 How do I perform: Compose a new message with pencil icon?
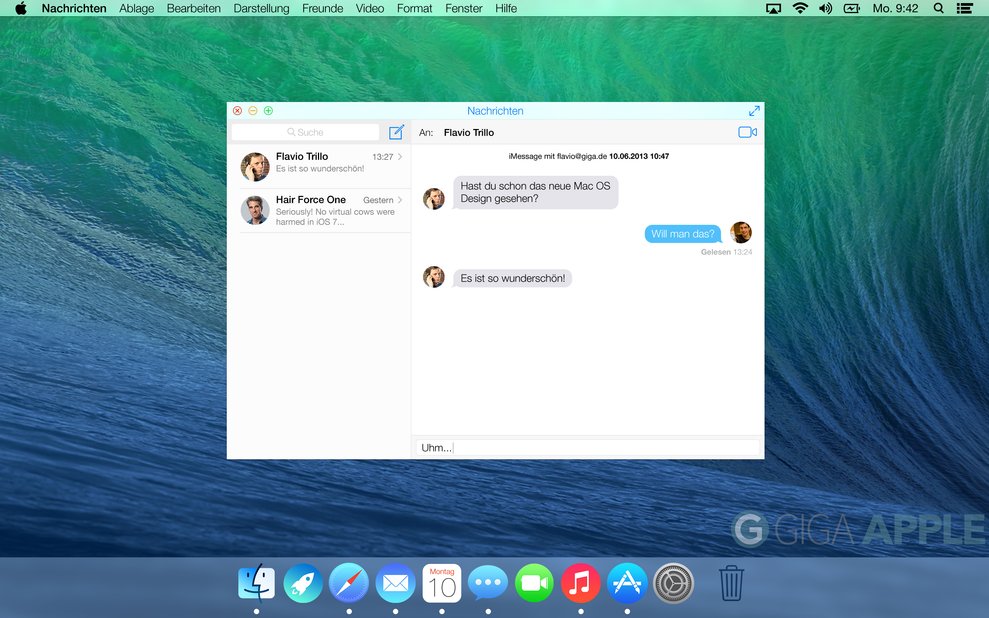(x=396, y=132)
